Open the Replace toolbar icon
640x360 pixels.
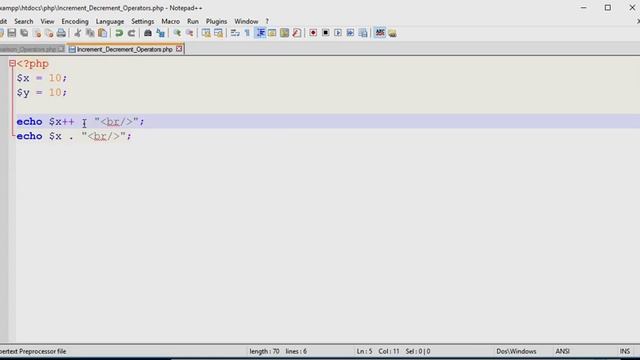(160, 33)
